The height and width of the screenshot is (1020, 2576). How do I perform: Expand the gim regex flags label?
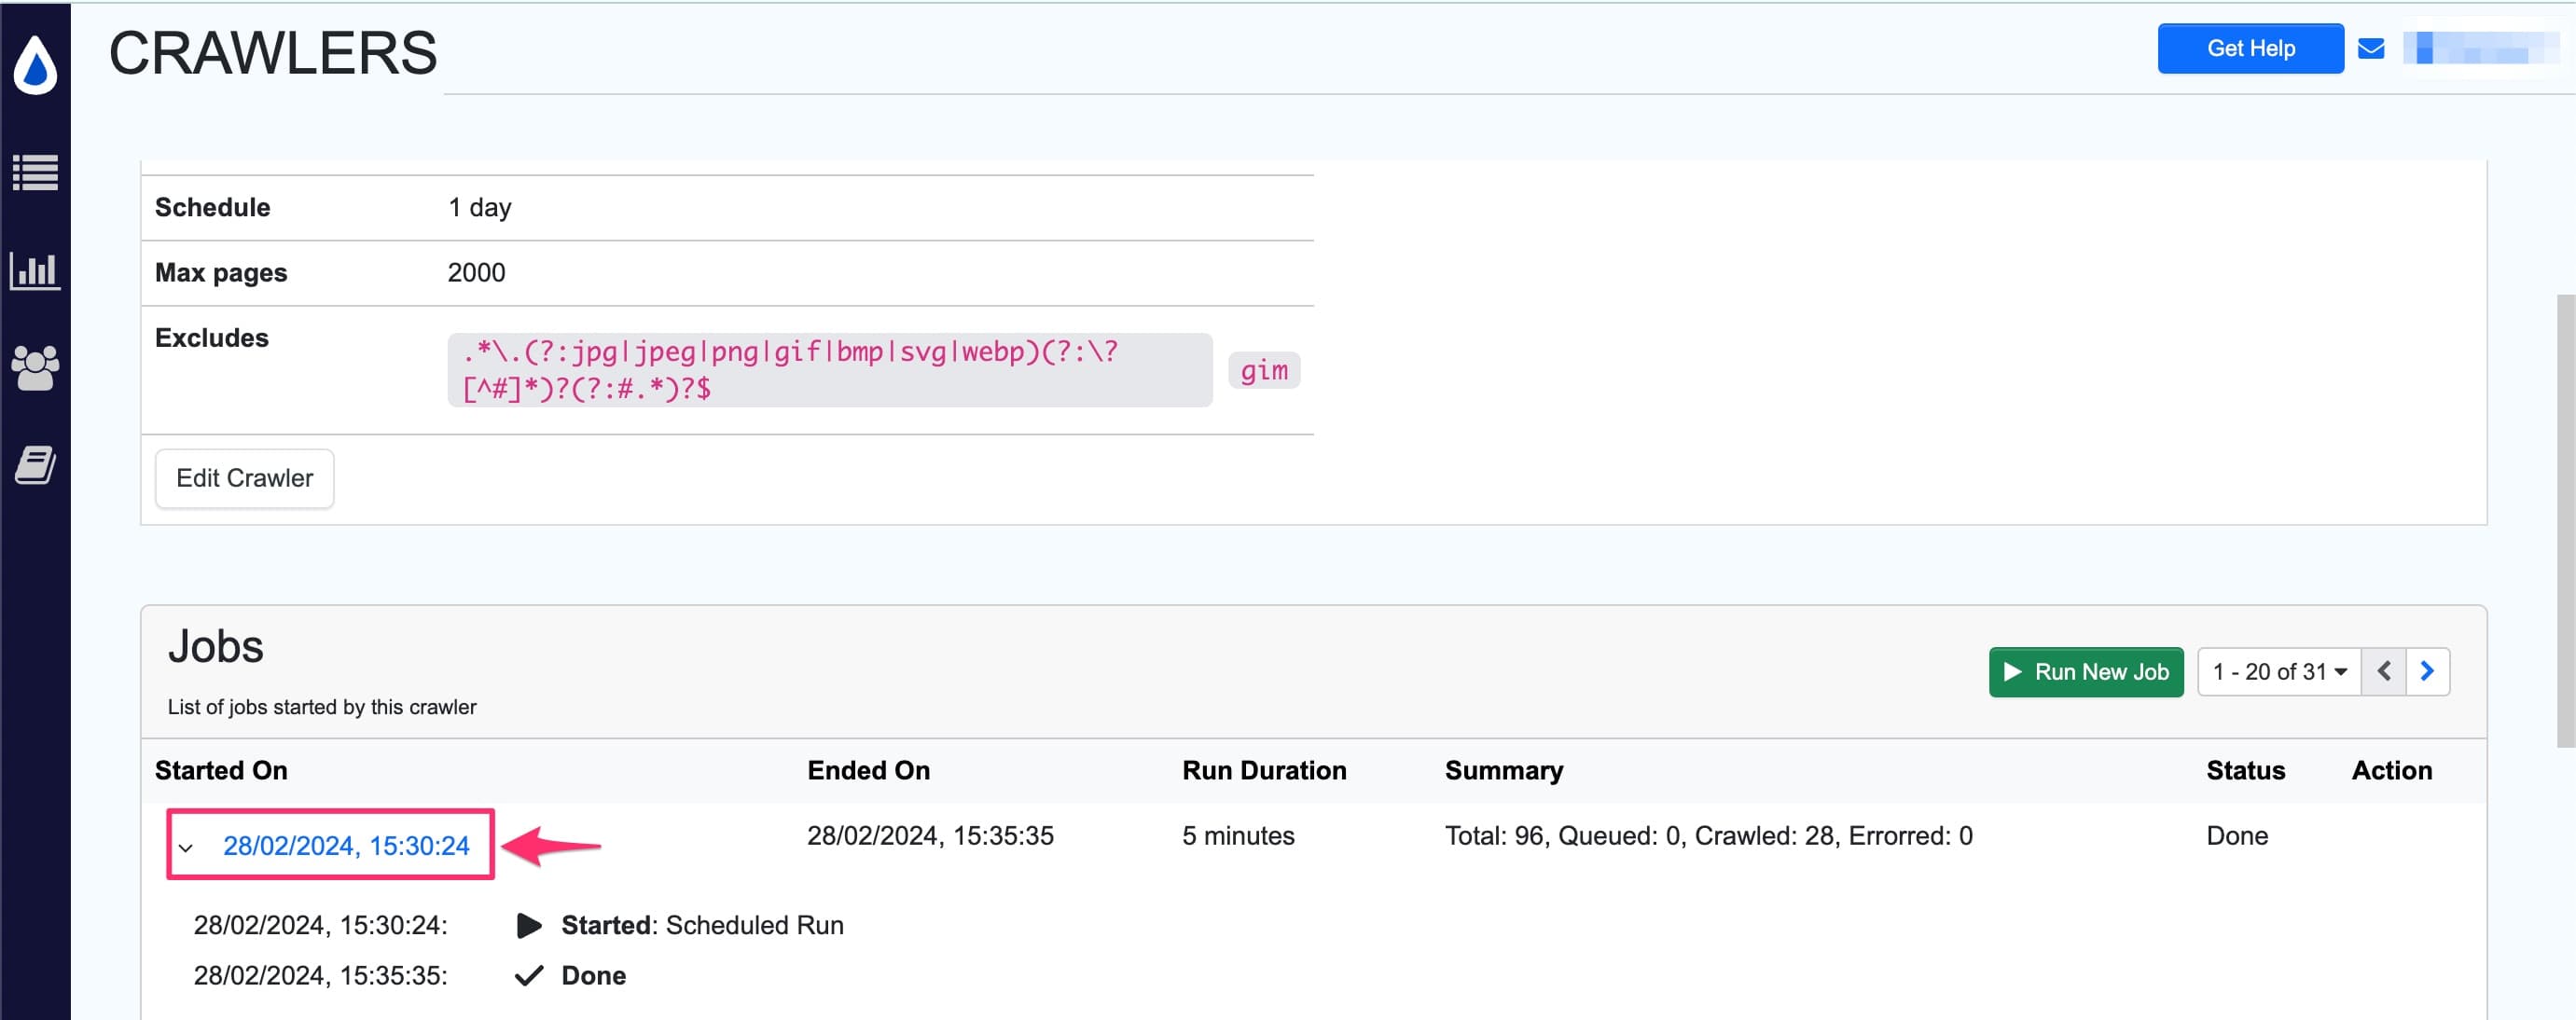(x=1264, y=370)
